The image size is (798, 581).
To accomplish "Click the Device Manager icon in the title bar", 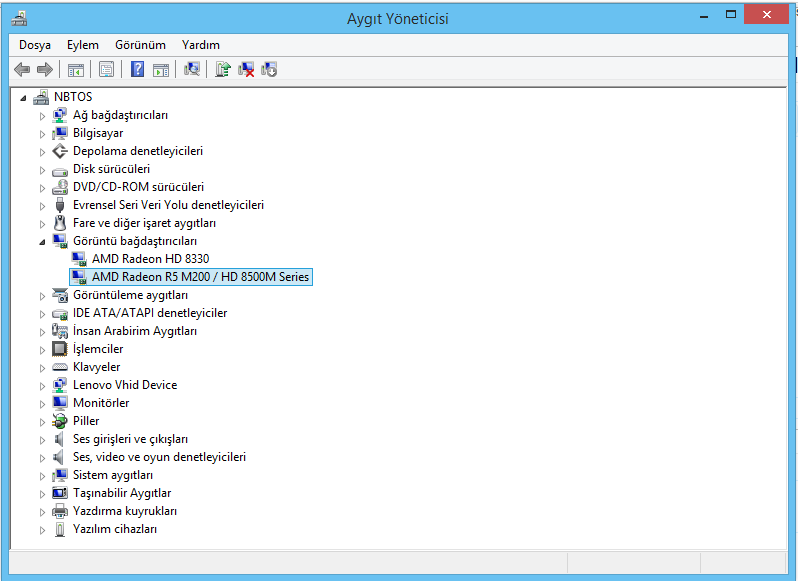I will (19, 19).
